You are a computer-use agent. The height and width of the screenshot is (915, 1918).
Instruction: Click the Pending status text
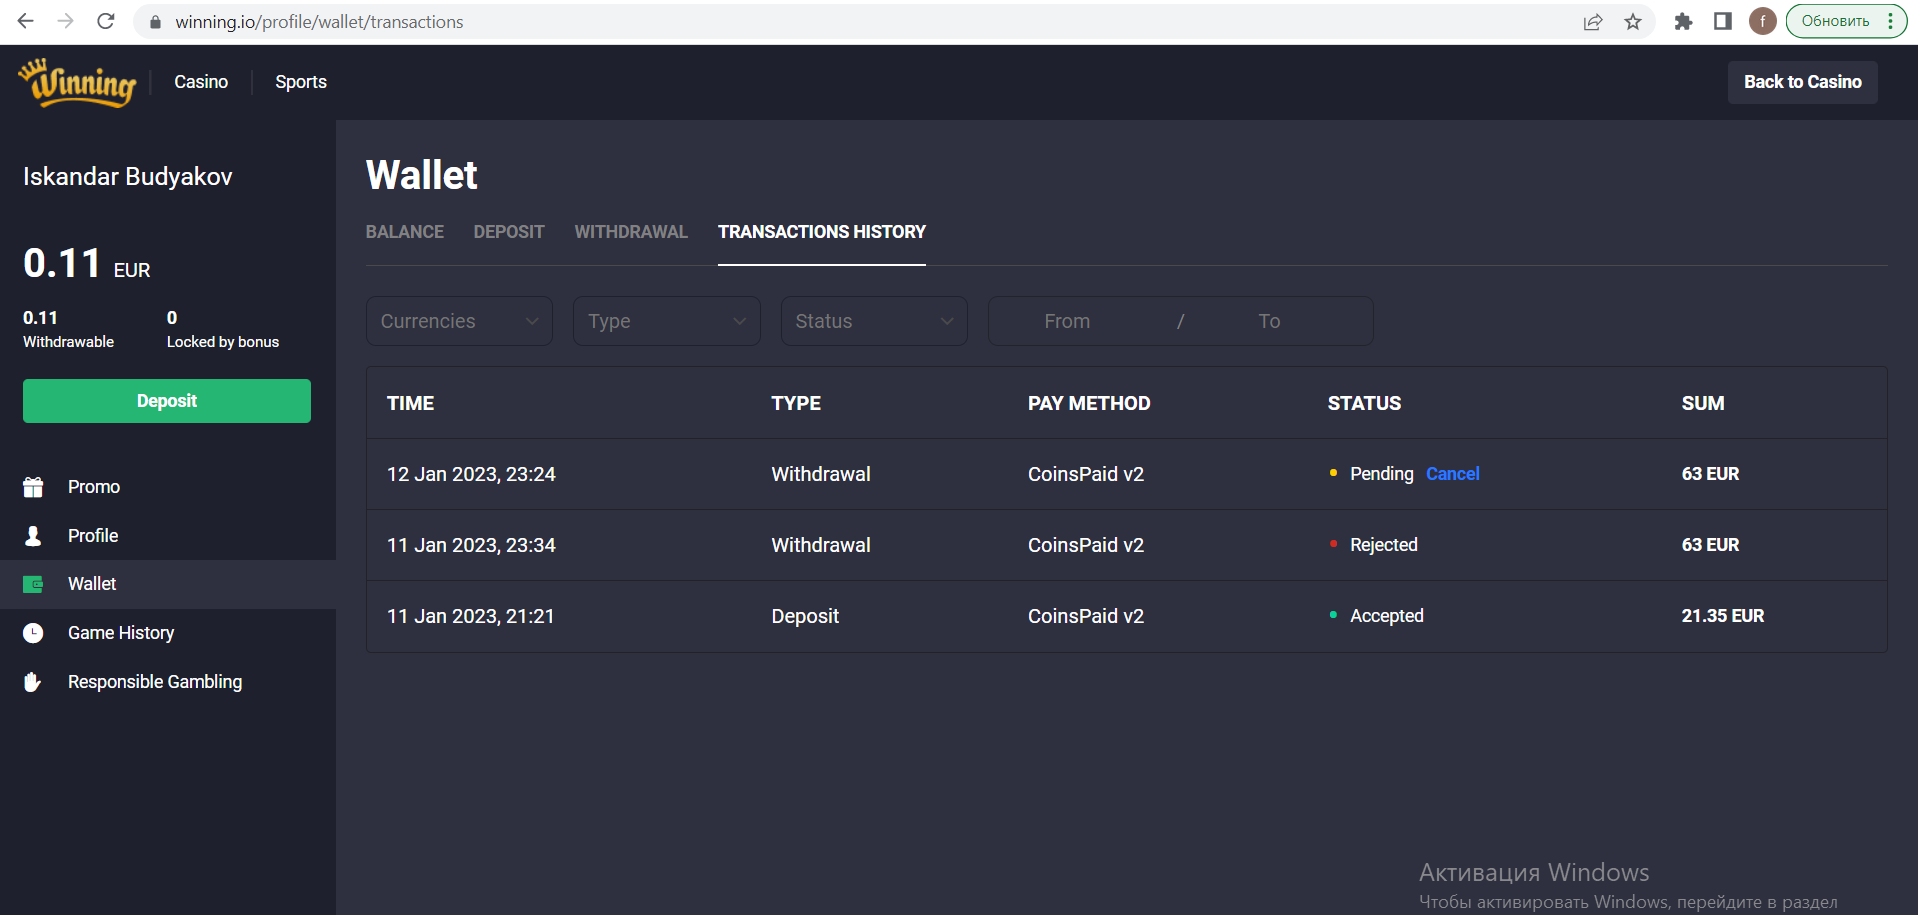click(1382, 474)
